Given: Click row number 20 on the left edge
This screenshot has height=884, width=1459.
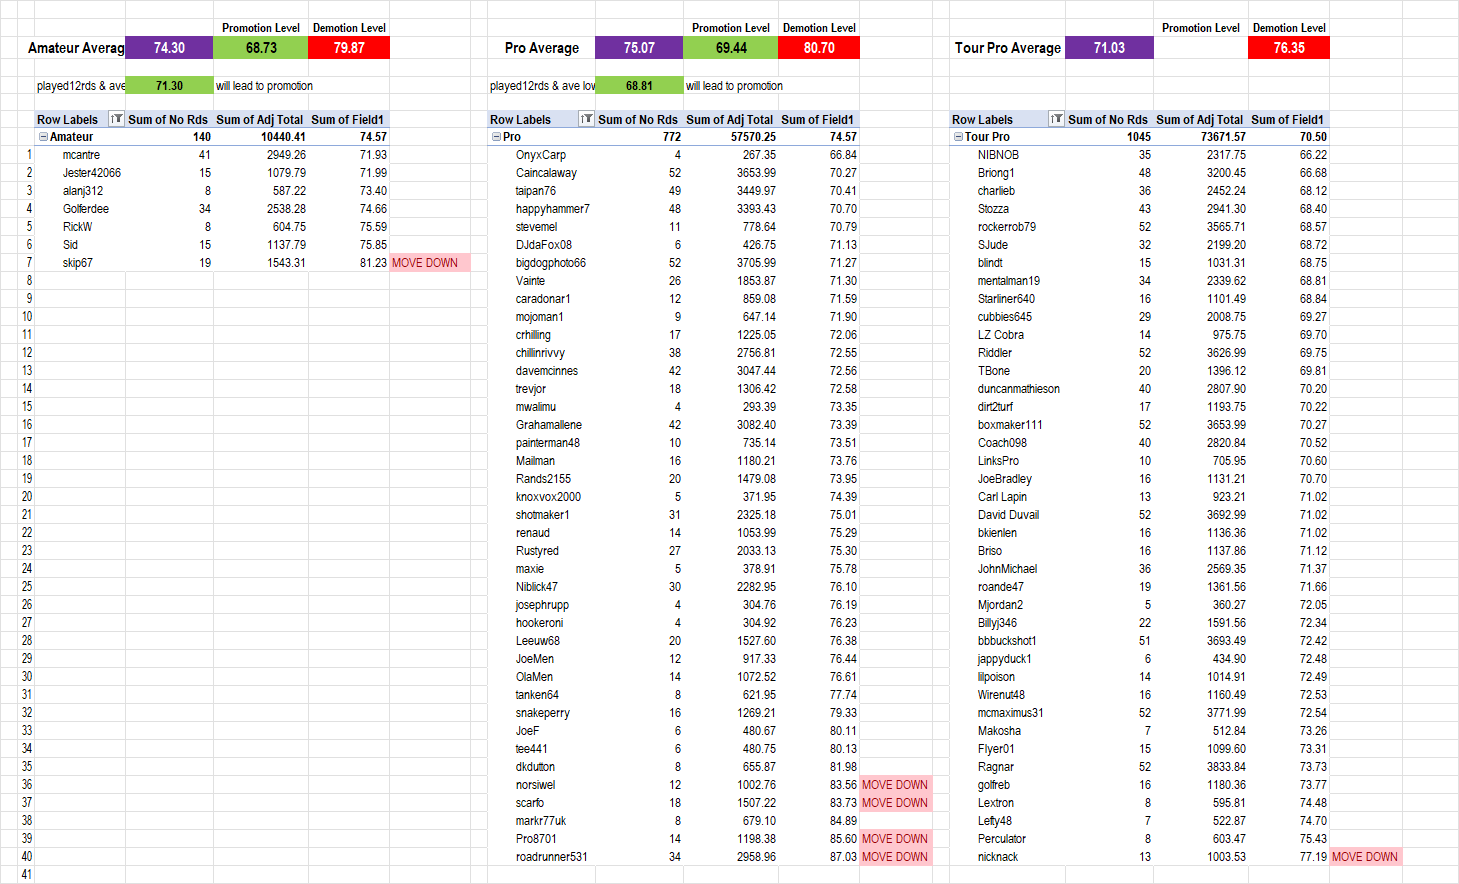Looking at the screenshot, I should [27, 497].
